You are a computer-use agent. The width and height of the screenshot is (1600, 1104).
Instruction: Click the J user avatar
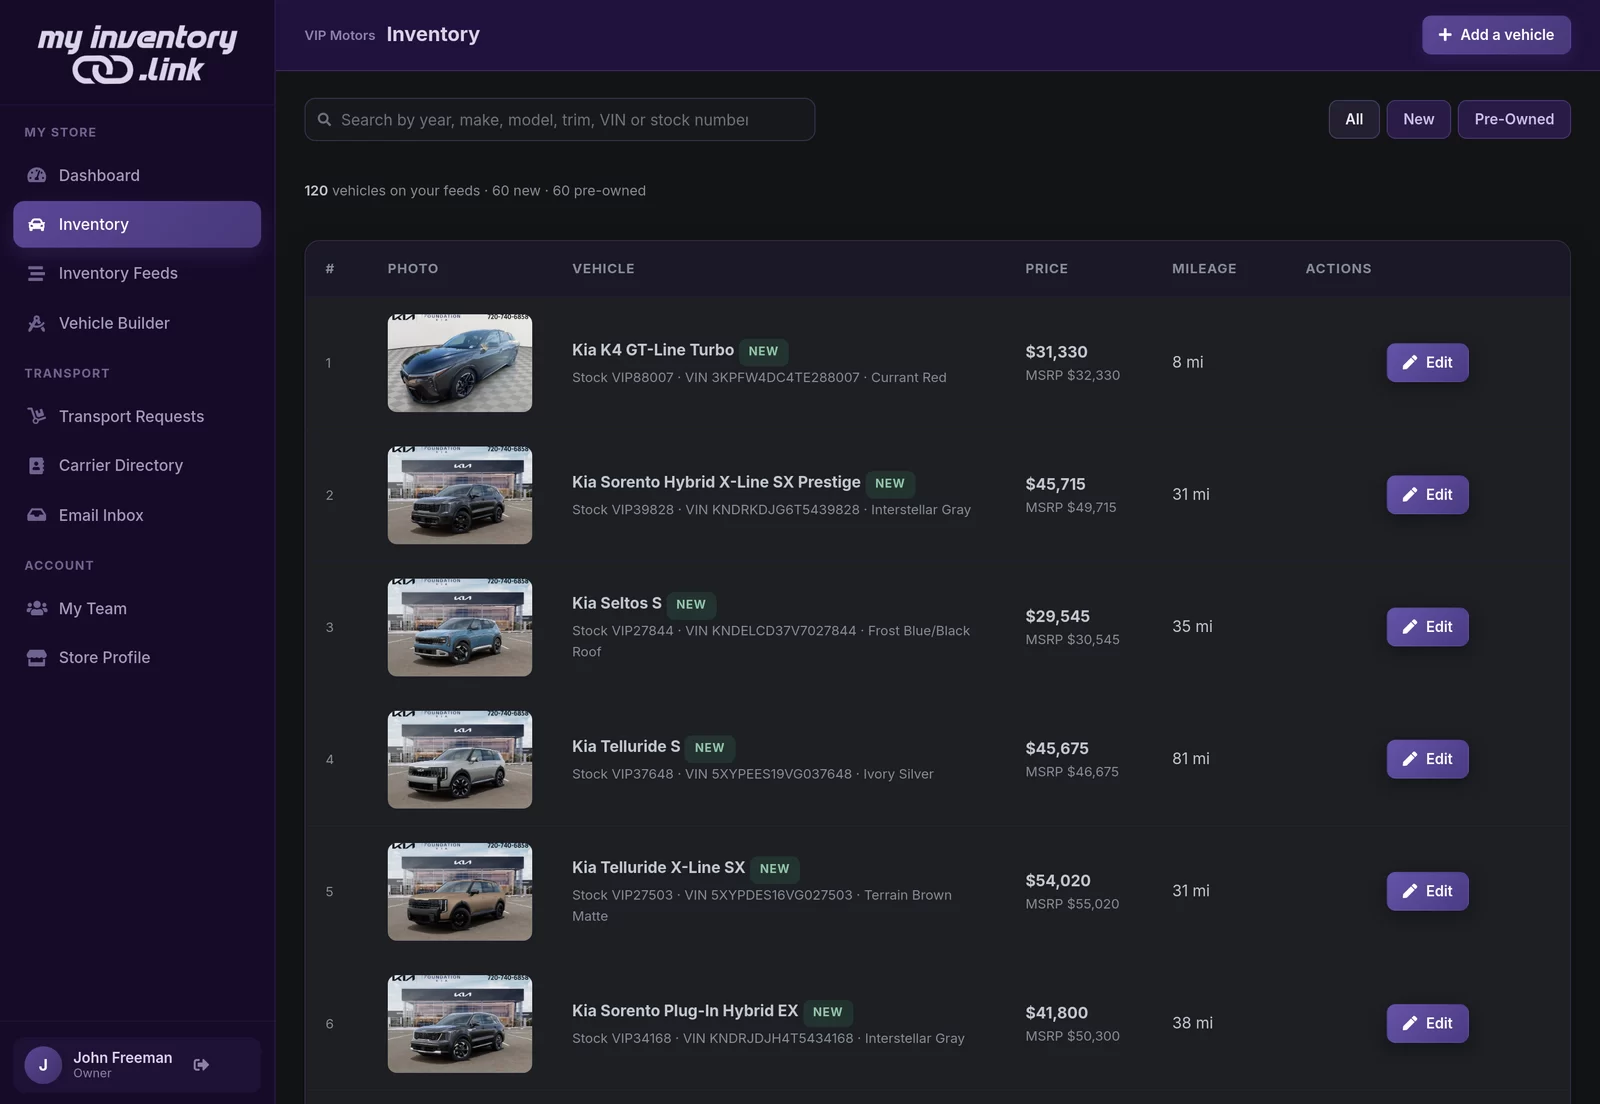pyautogui.click(x=43, y=1065)
